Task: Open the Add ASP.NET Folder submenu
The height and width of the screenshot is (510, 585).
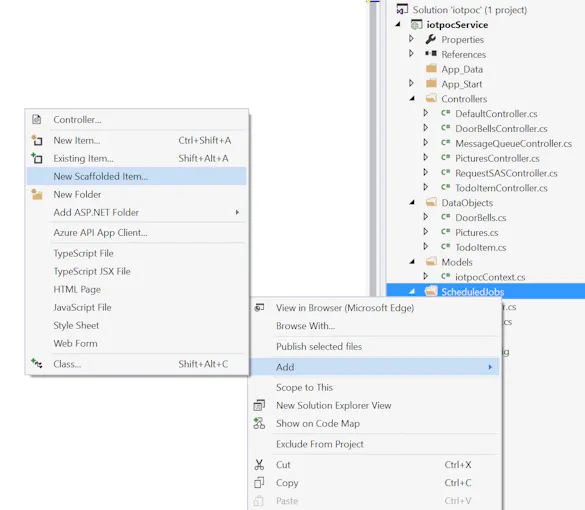Action: click(x=137, y=212)
